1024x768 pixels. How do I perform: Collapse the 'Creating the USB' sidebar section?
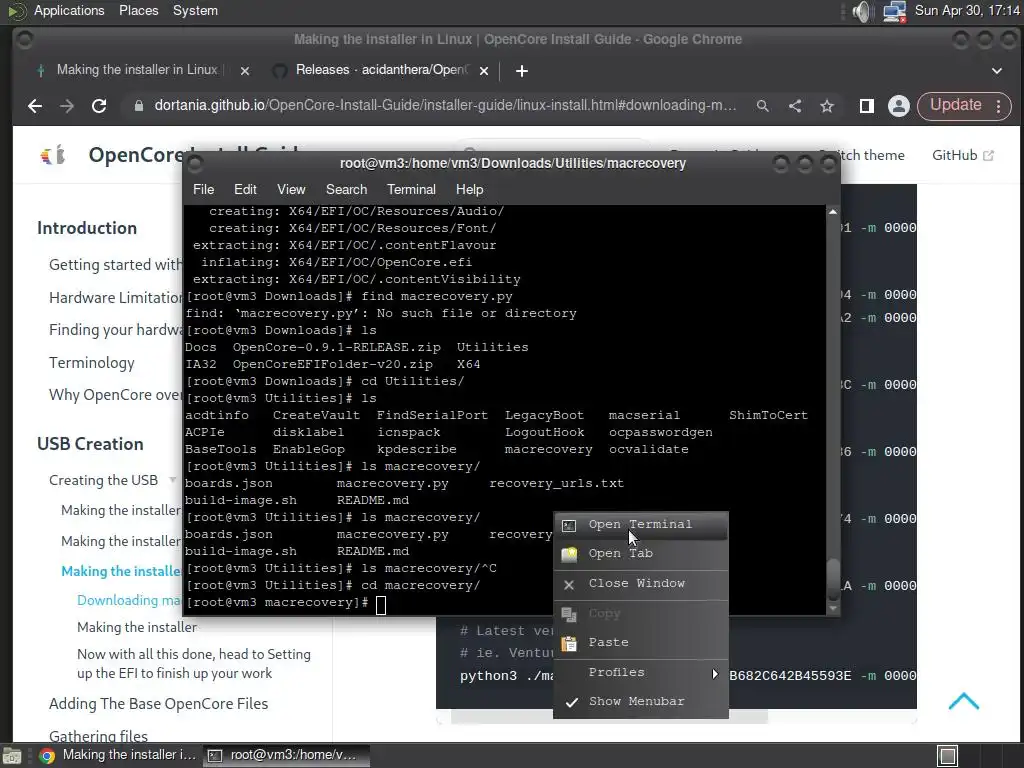[x=172, y=480]
